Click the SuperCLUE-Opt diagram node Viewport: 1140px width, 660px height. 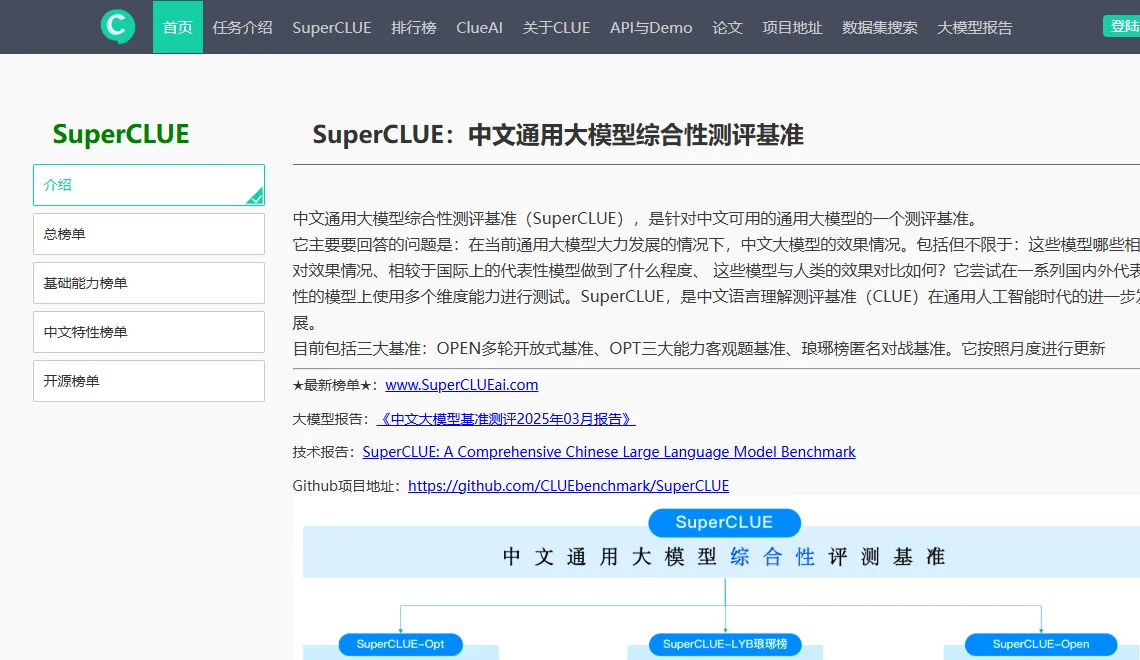coord(401,644)
